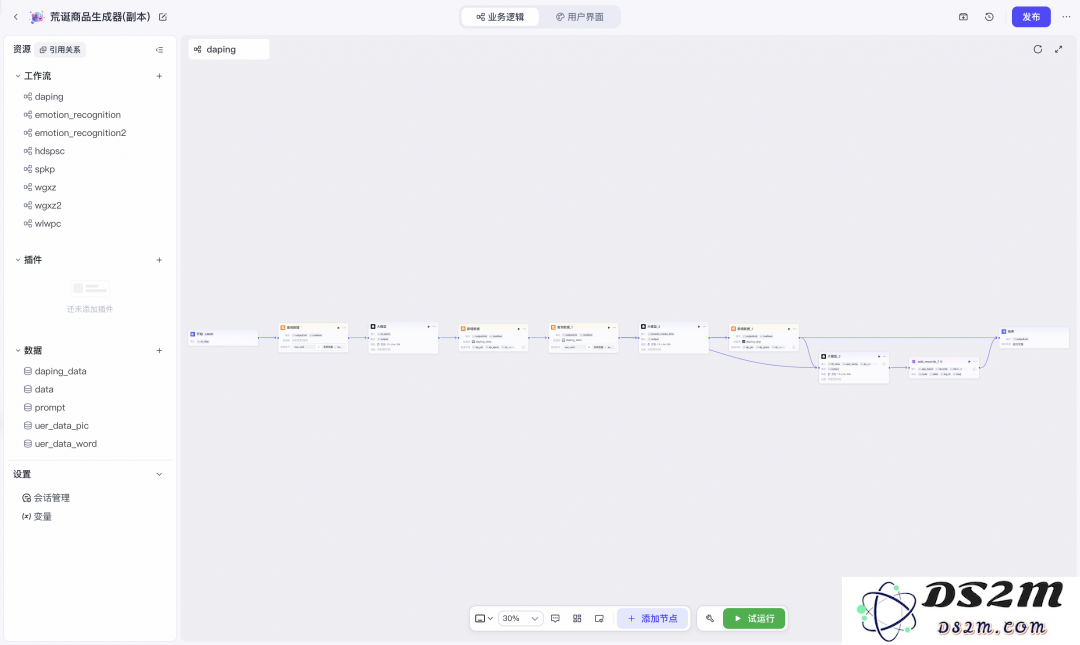Select the 结束 end node
The image size is (1080, 645).
[1034, 338]
